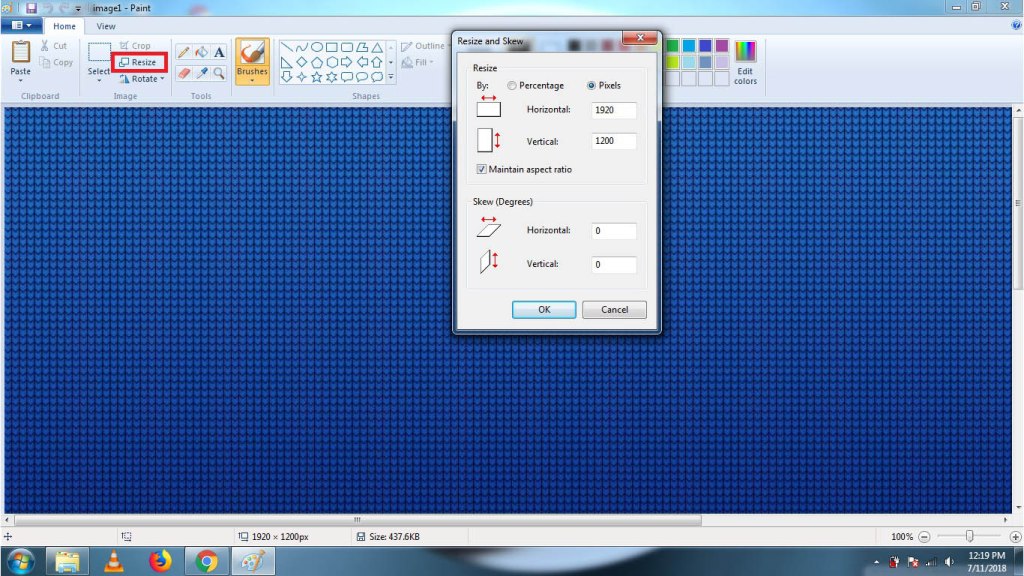Click the Resize Vertical pixels field
This screenshot has height=576, width=1024.
(614, 141)
